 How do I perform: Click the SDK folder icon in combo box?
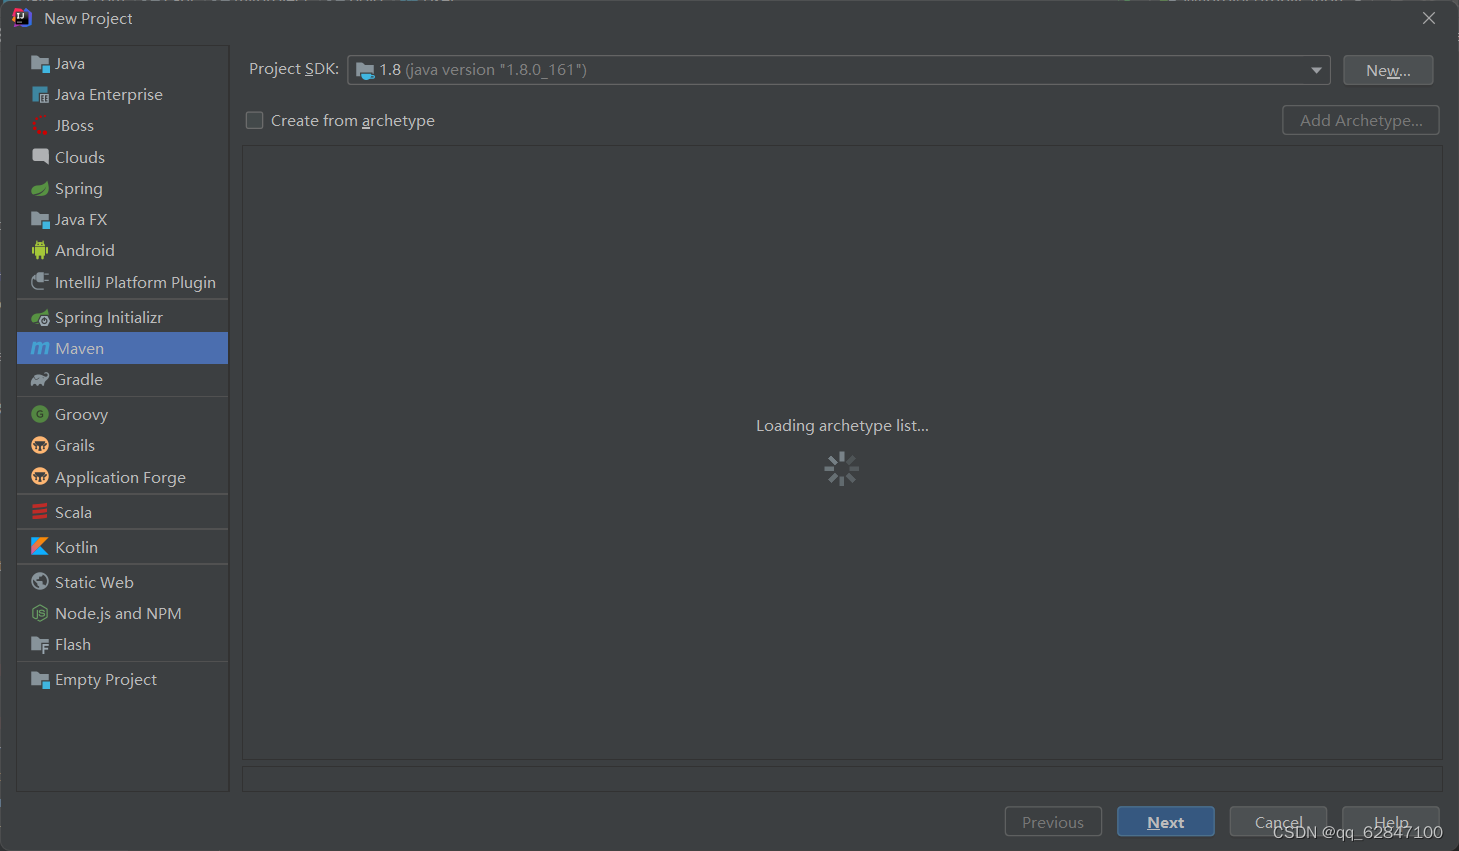pos(366,71)
